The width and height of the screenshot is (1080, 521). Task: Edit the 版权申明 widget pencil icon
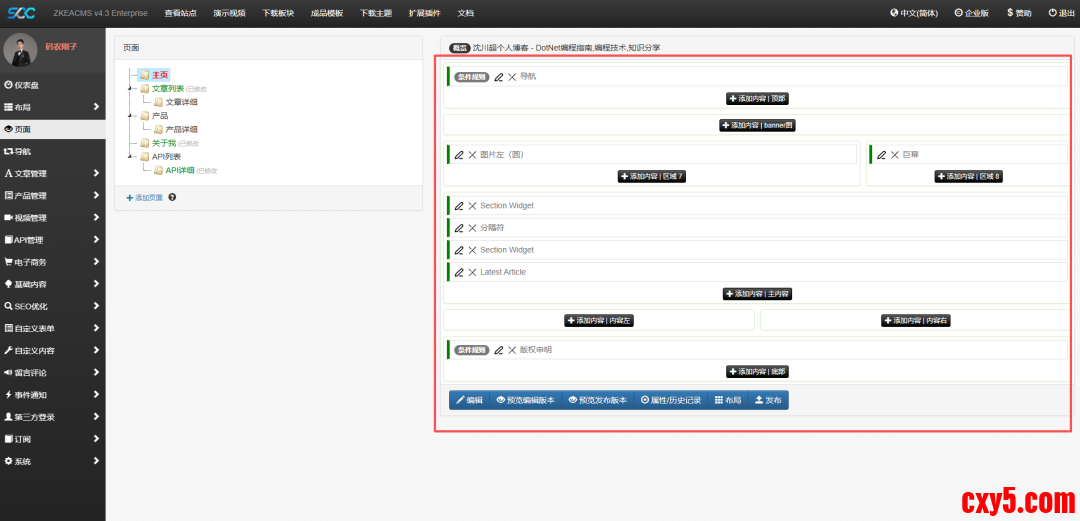pyautogui.click(x=499, y=350)
